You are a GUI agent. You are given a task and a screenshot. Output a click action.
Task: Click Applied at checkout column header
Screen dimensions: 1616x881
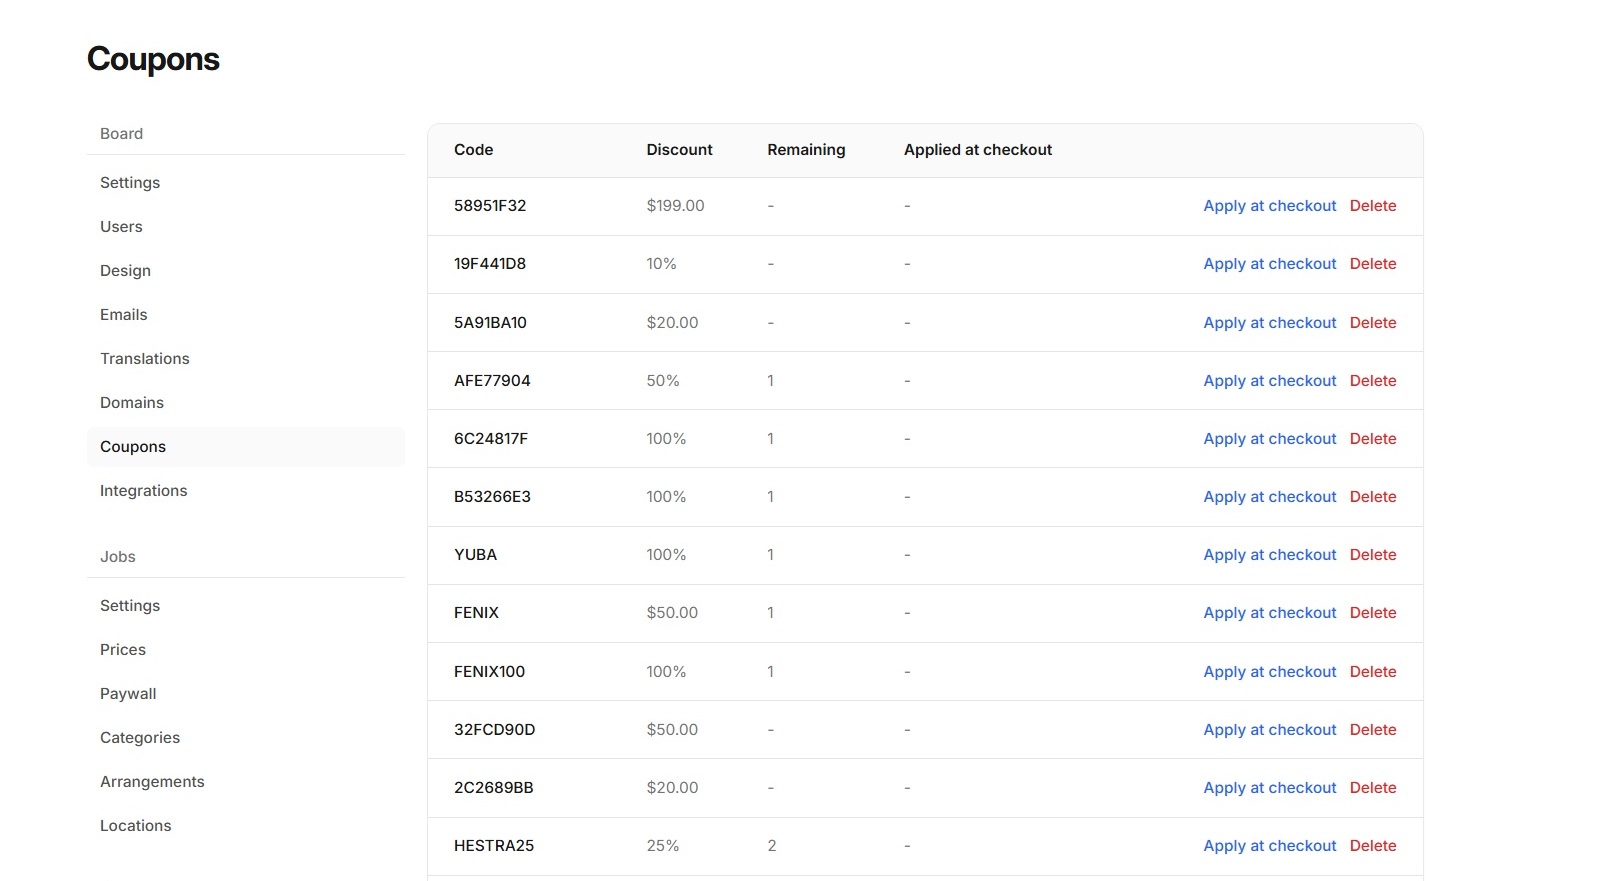tap(978, 150)
